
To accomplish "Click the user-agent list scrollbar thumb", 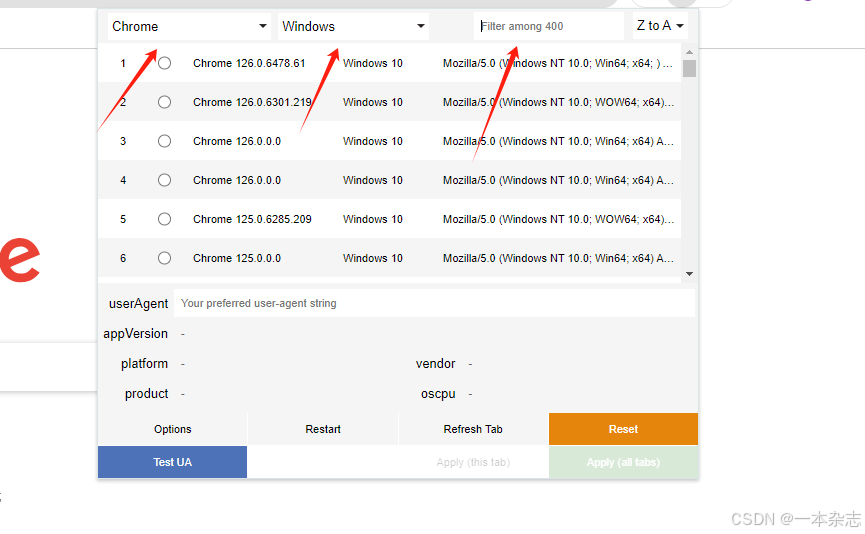I will click(689, 68).
